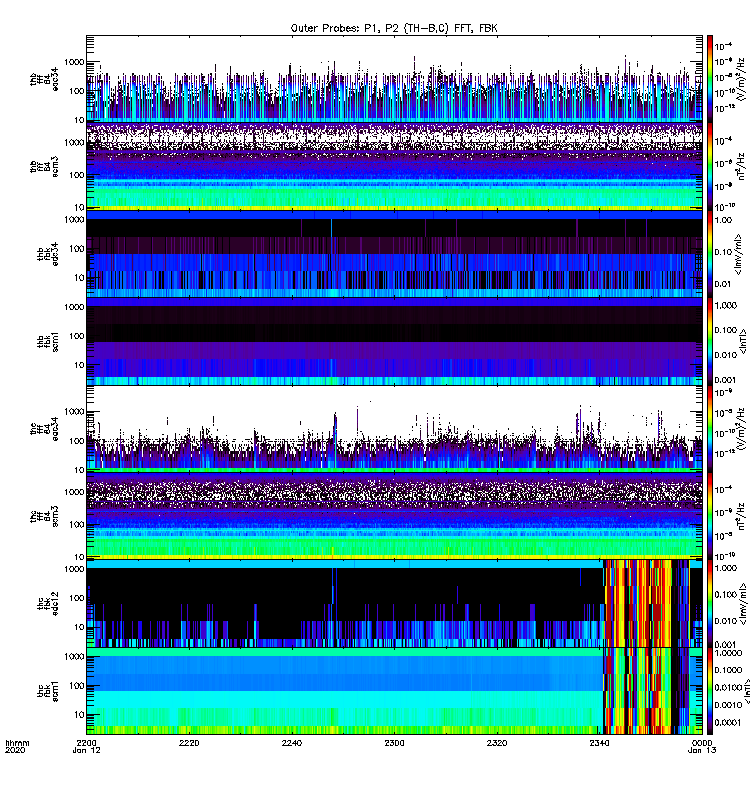Screen dimensions: 750x800
Task: Click the 100 y-axis tick of thc edc12 panel
Action: pyautogui.click(x=77, y=598)
